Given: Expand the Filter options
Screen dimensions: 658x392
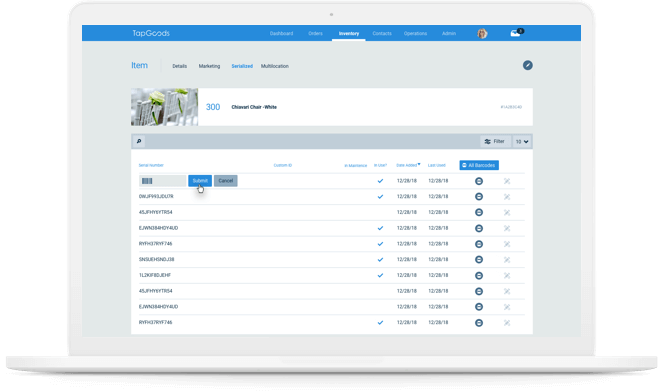Looking at the screenshot, I should click(495, 141).
